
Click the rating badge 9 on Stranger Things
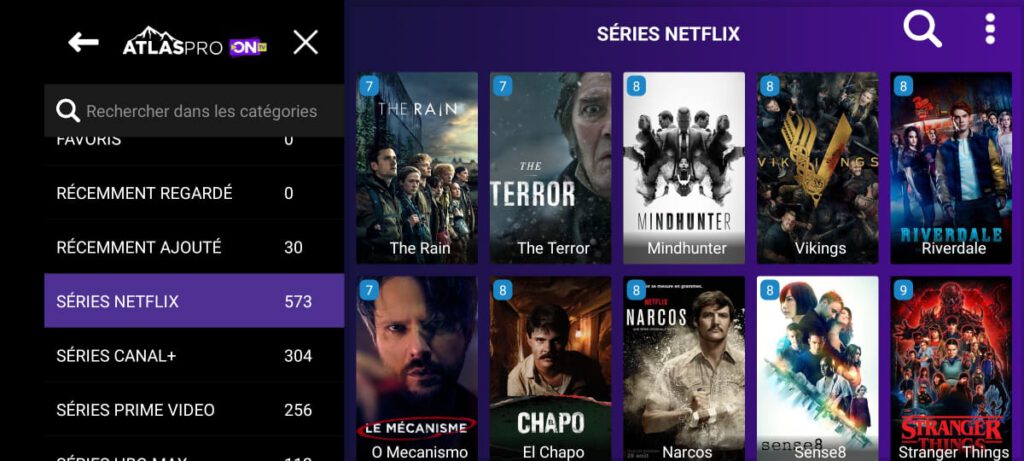(x=903, y=290)
